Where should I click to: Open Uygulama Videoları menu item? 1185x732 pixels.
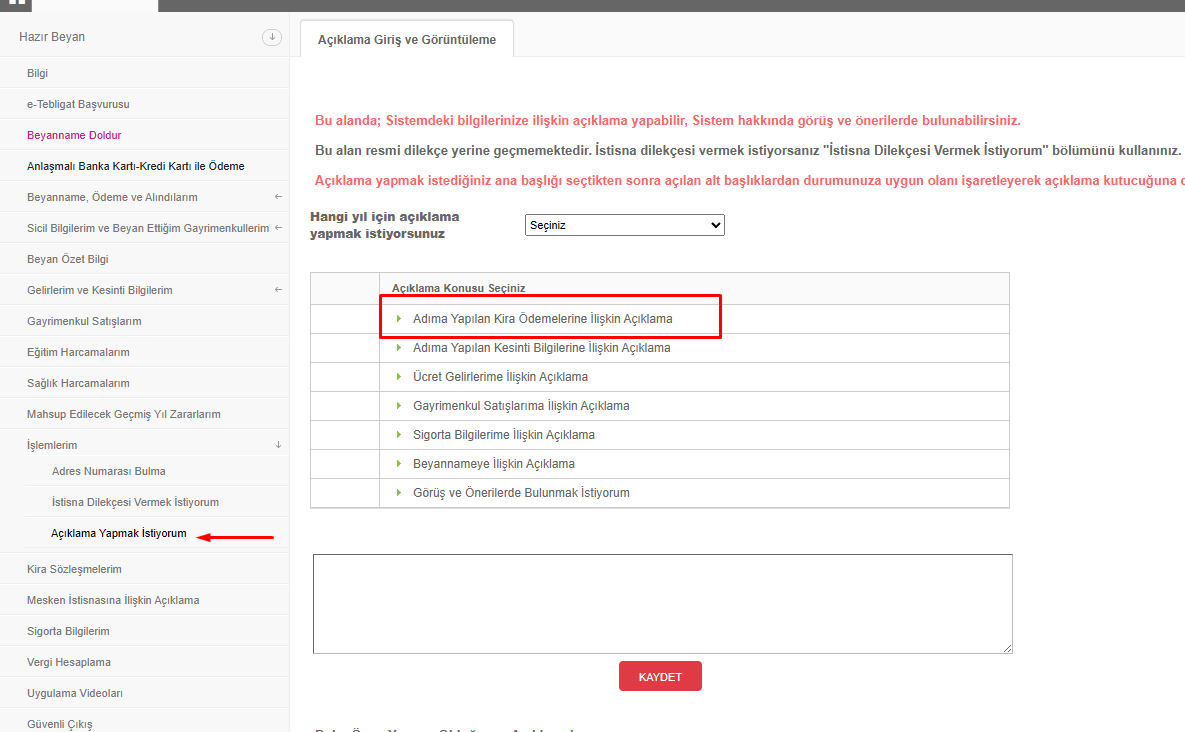tap(75, 693)
